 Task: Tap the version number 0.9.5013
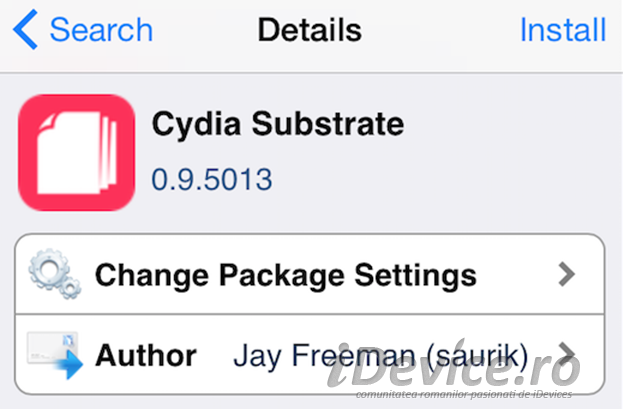pos(212,179)
